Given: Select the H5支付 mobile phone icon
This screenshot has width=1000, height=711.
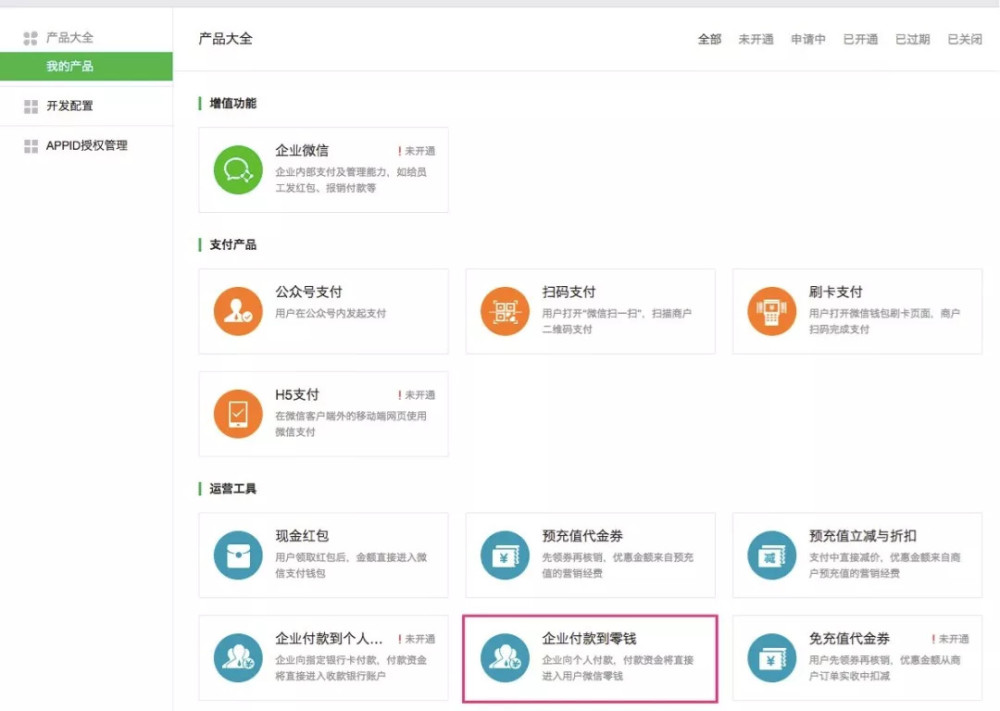Looking at the screenshot, I should pyautogui.click(x=239, y=414).
